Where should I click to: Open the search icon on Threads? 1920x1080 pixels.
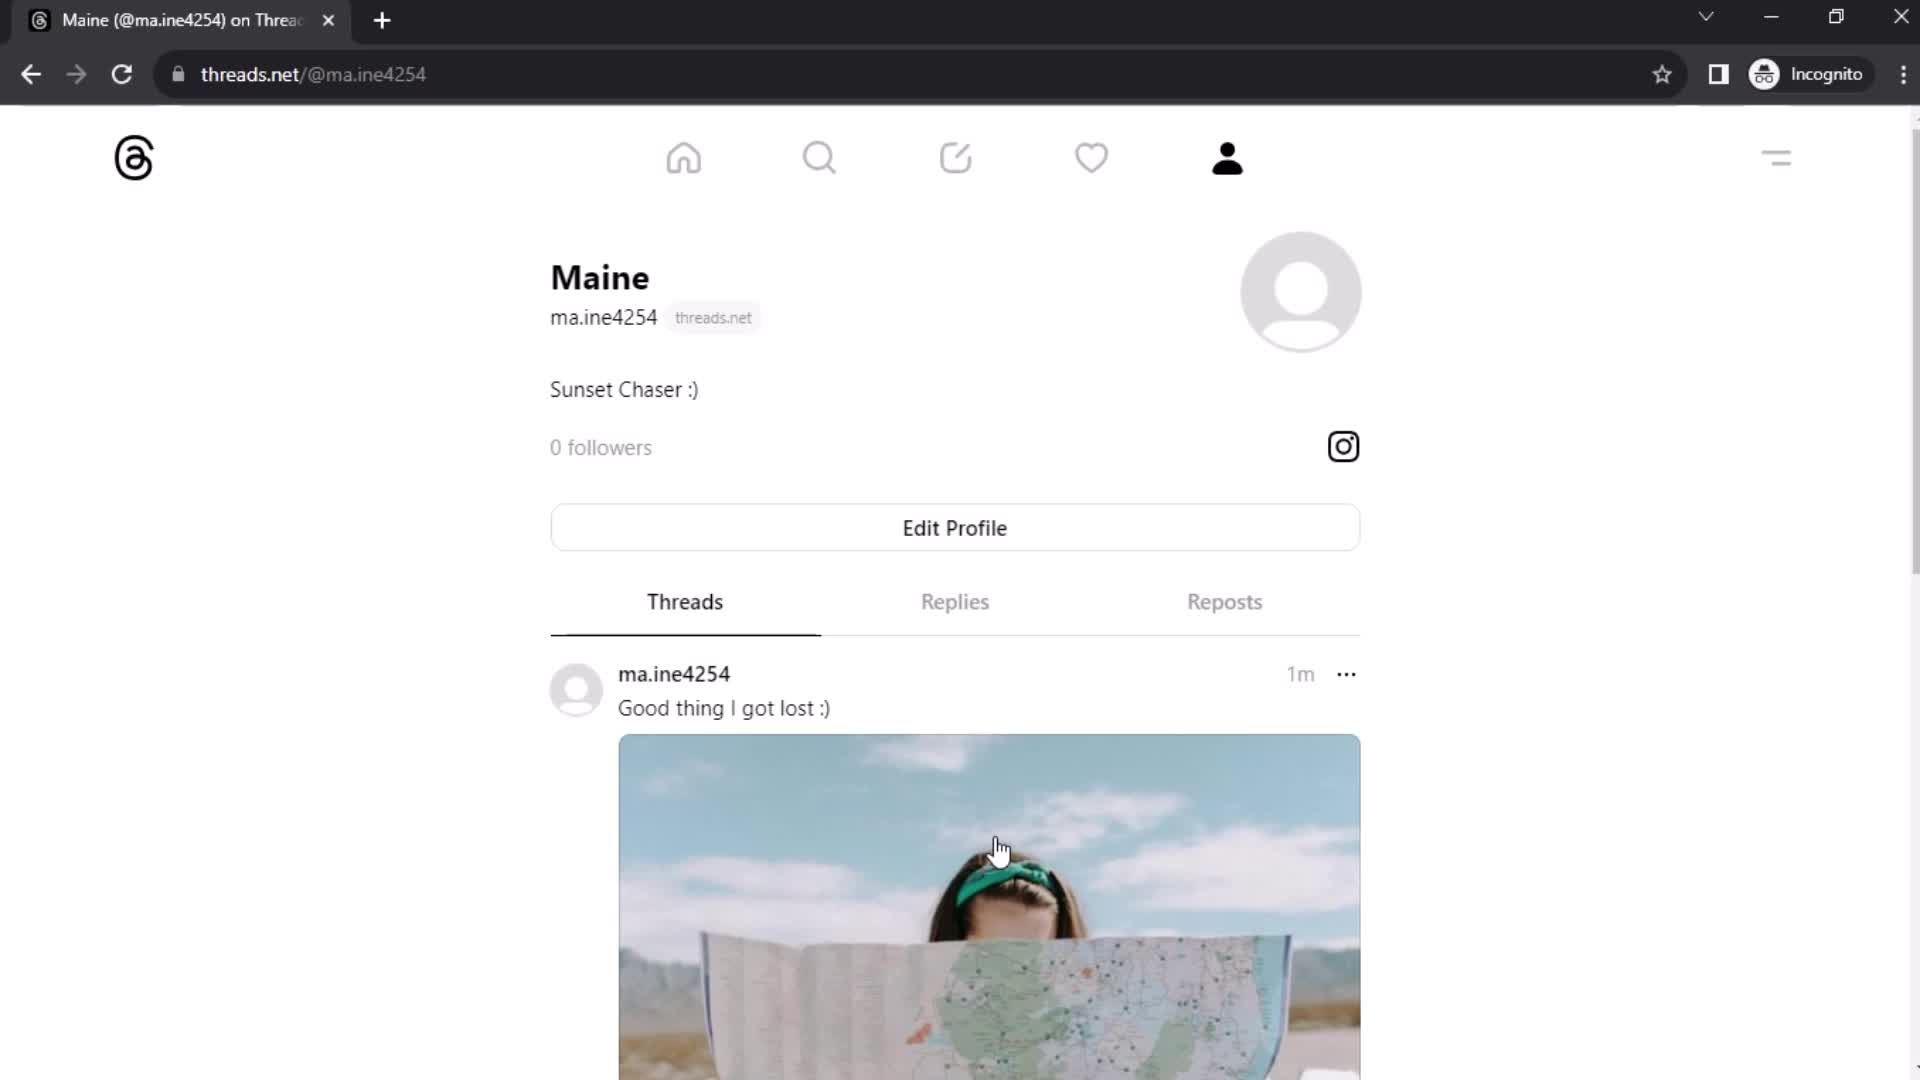tap(819, 157)
